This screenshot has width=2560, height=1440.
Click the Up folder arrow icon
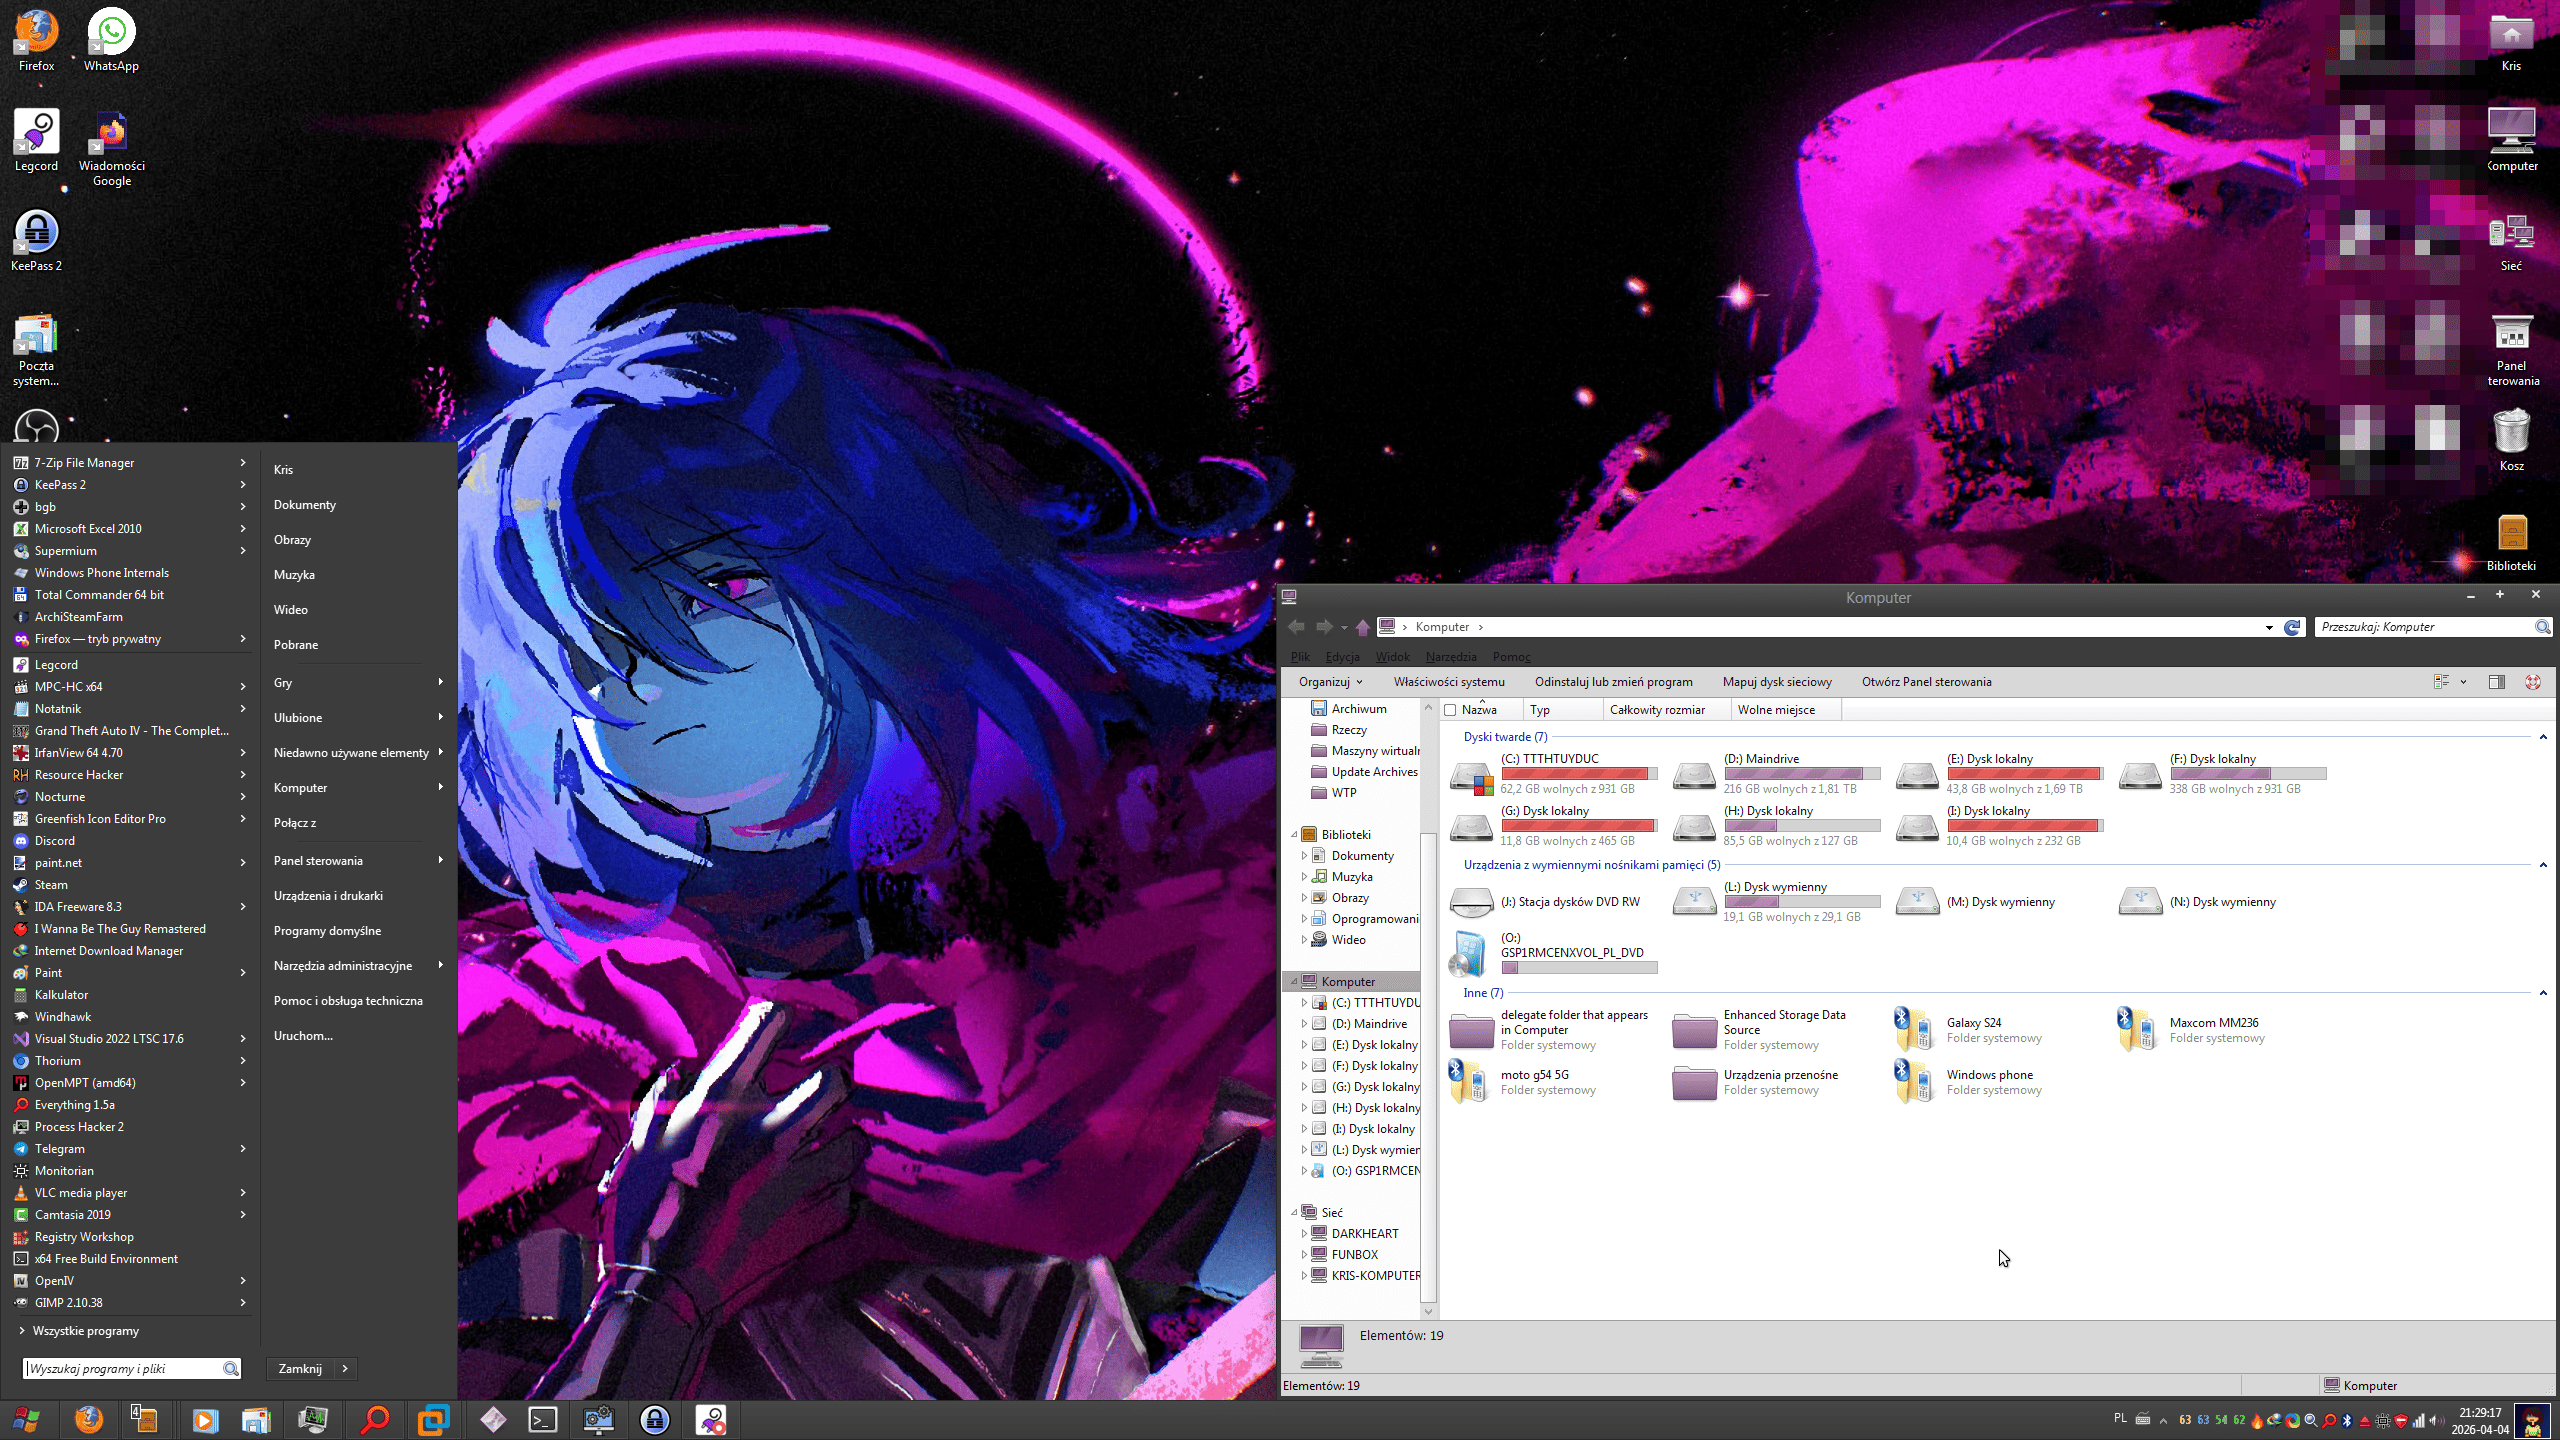pos(1362,627)
